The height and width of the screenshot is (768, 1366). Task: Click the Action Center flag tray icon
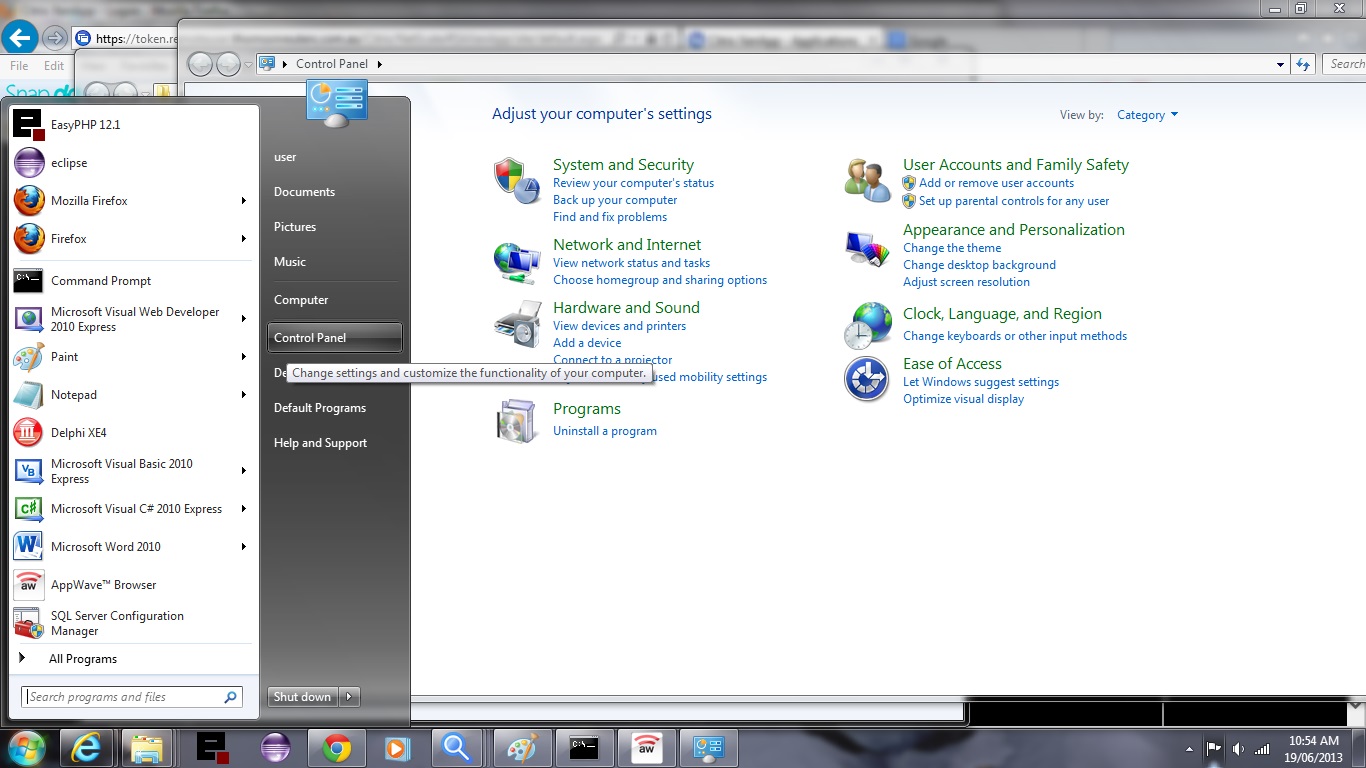point(1214,749)
